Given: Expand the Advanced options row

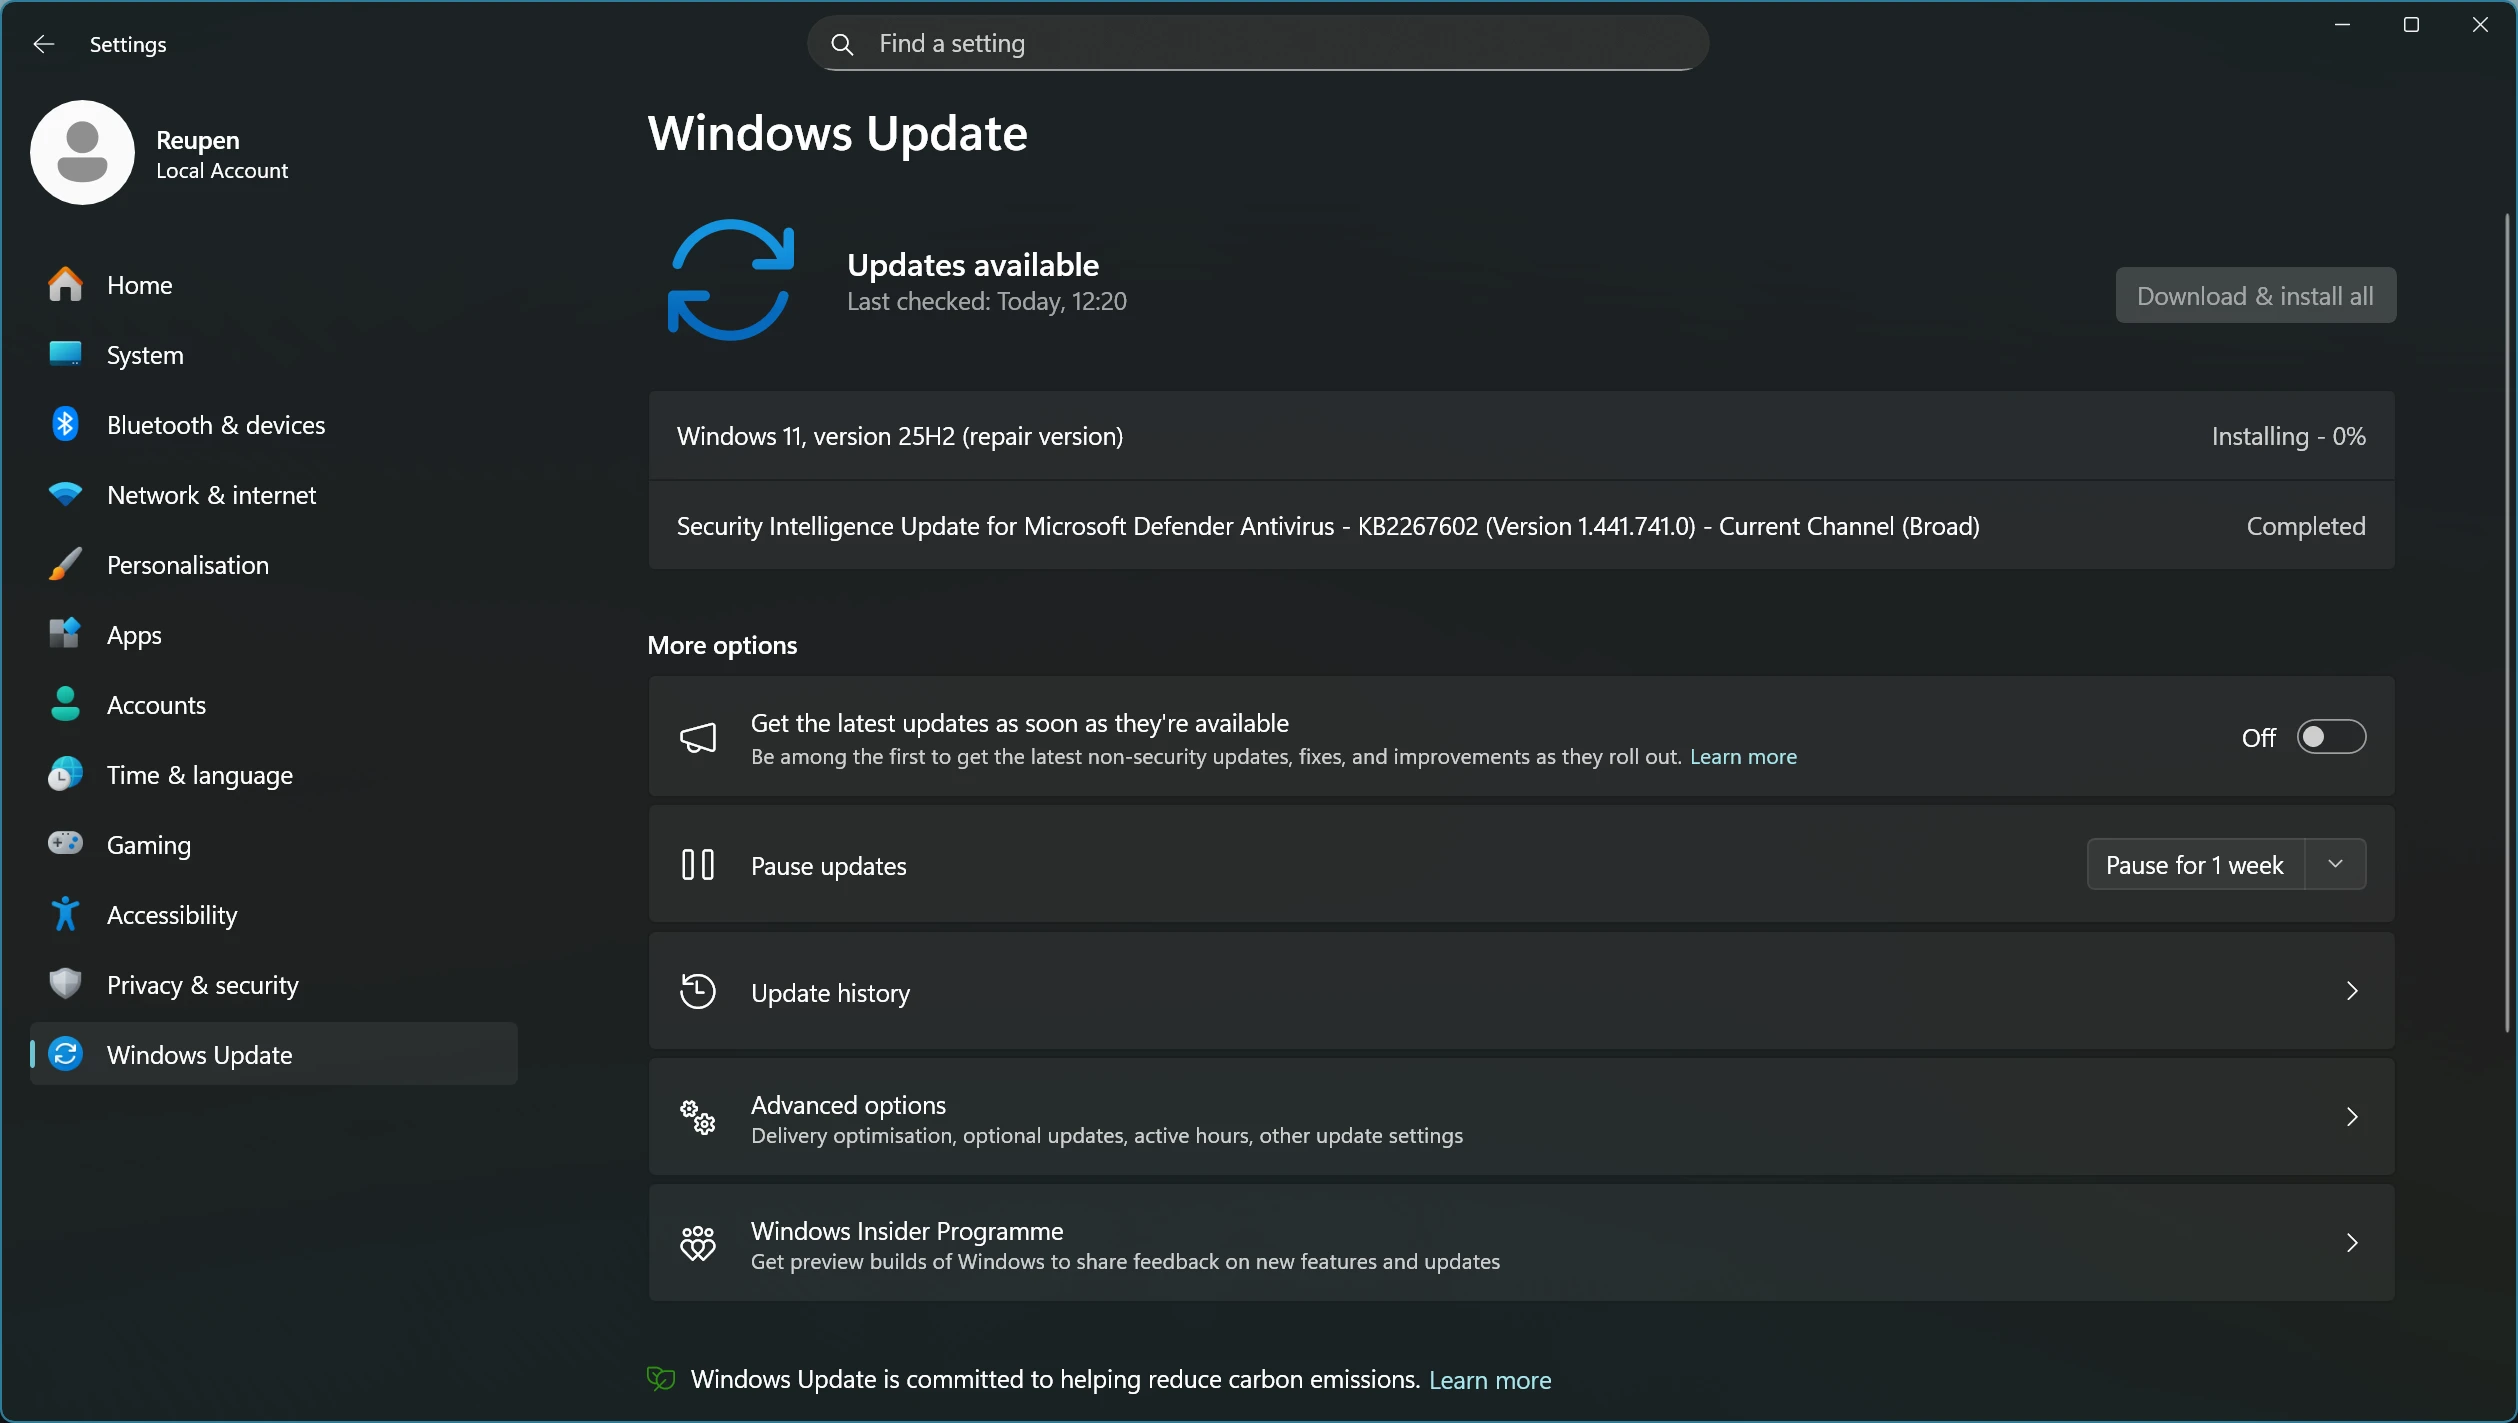Looking at the screenshot, I should point(2351,1117).
